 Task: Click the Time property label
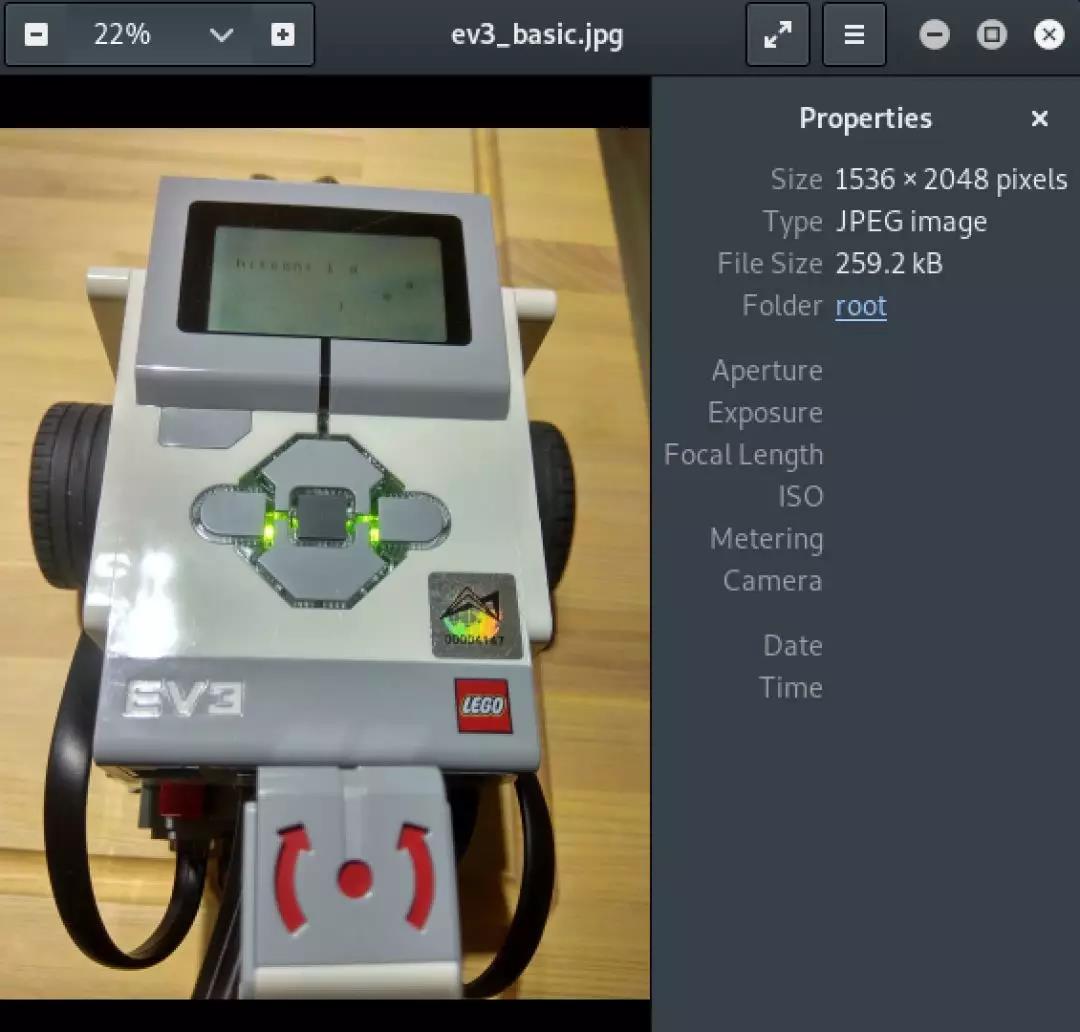(791, 688)
